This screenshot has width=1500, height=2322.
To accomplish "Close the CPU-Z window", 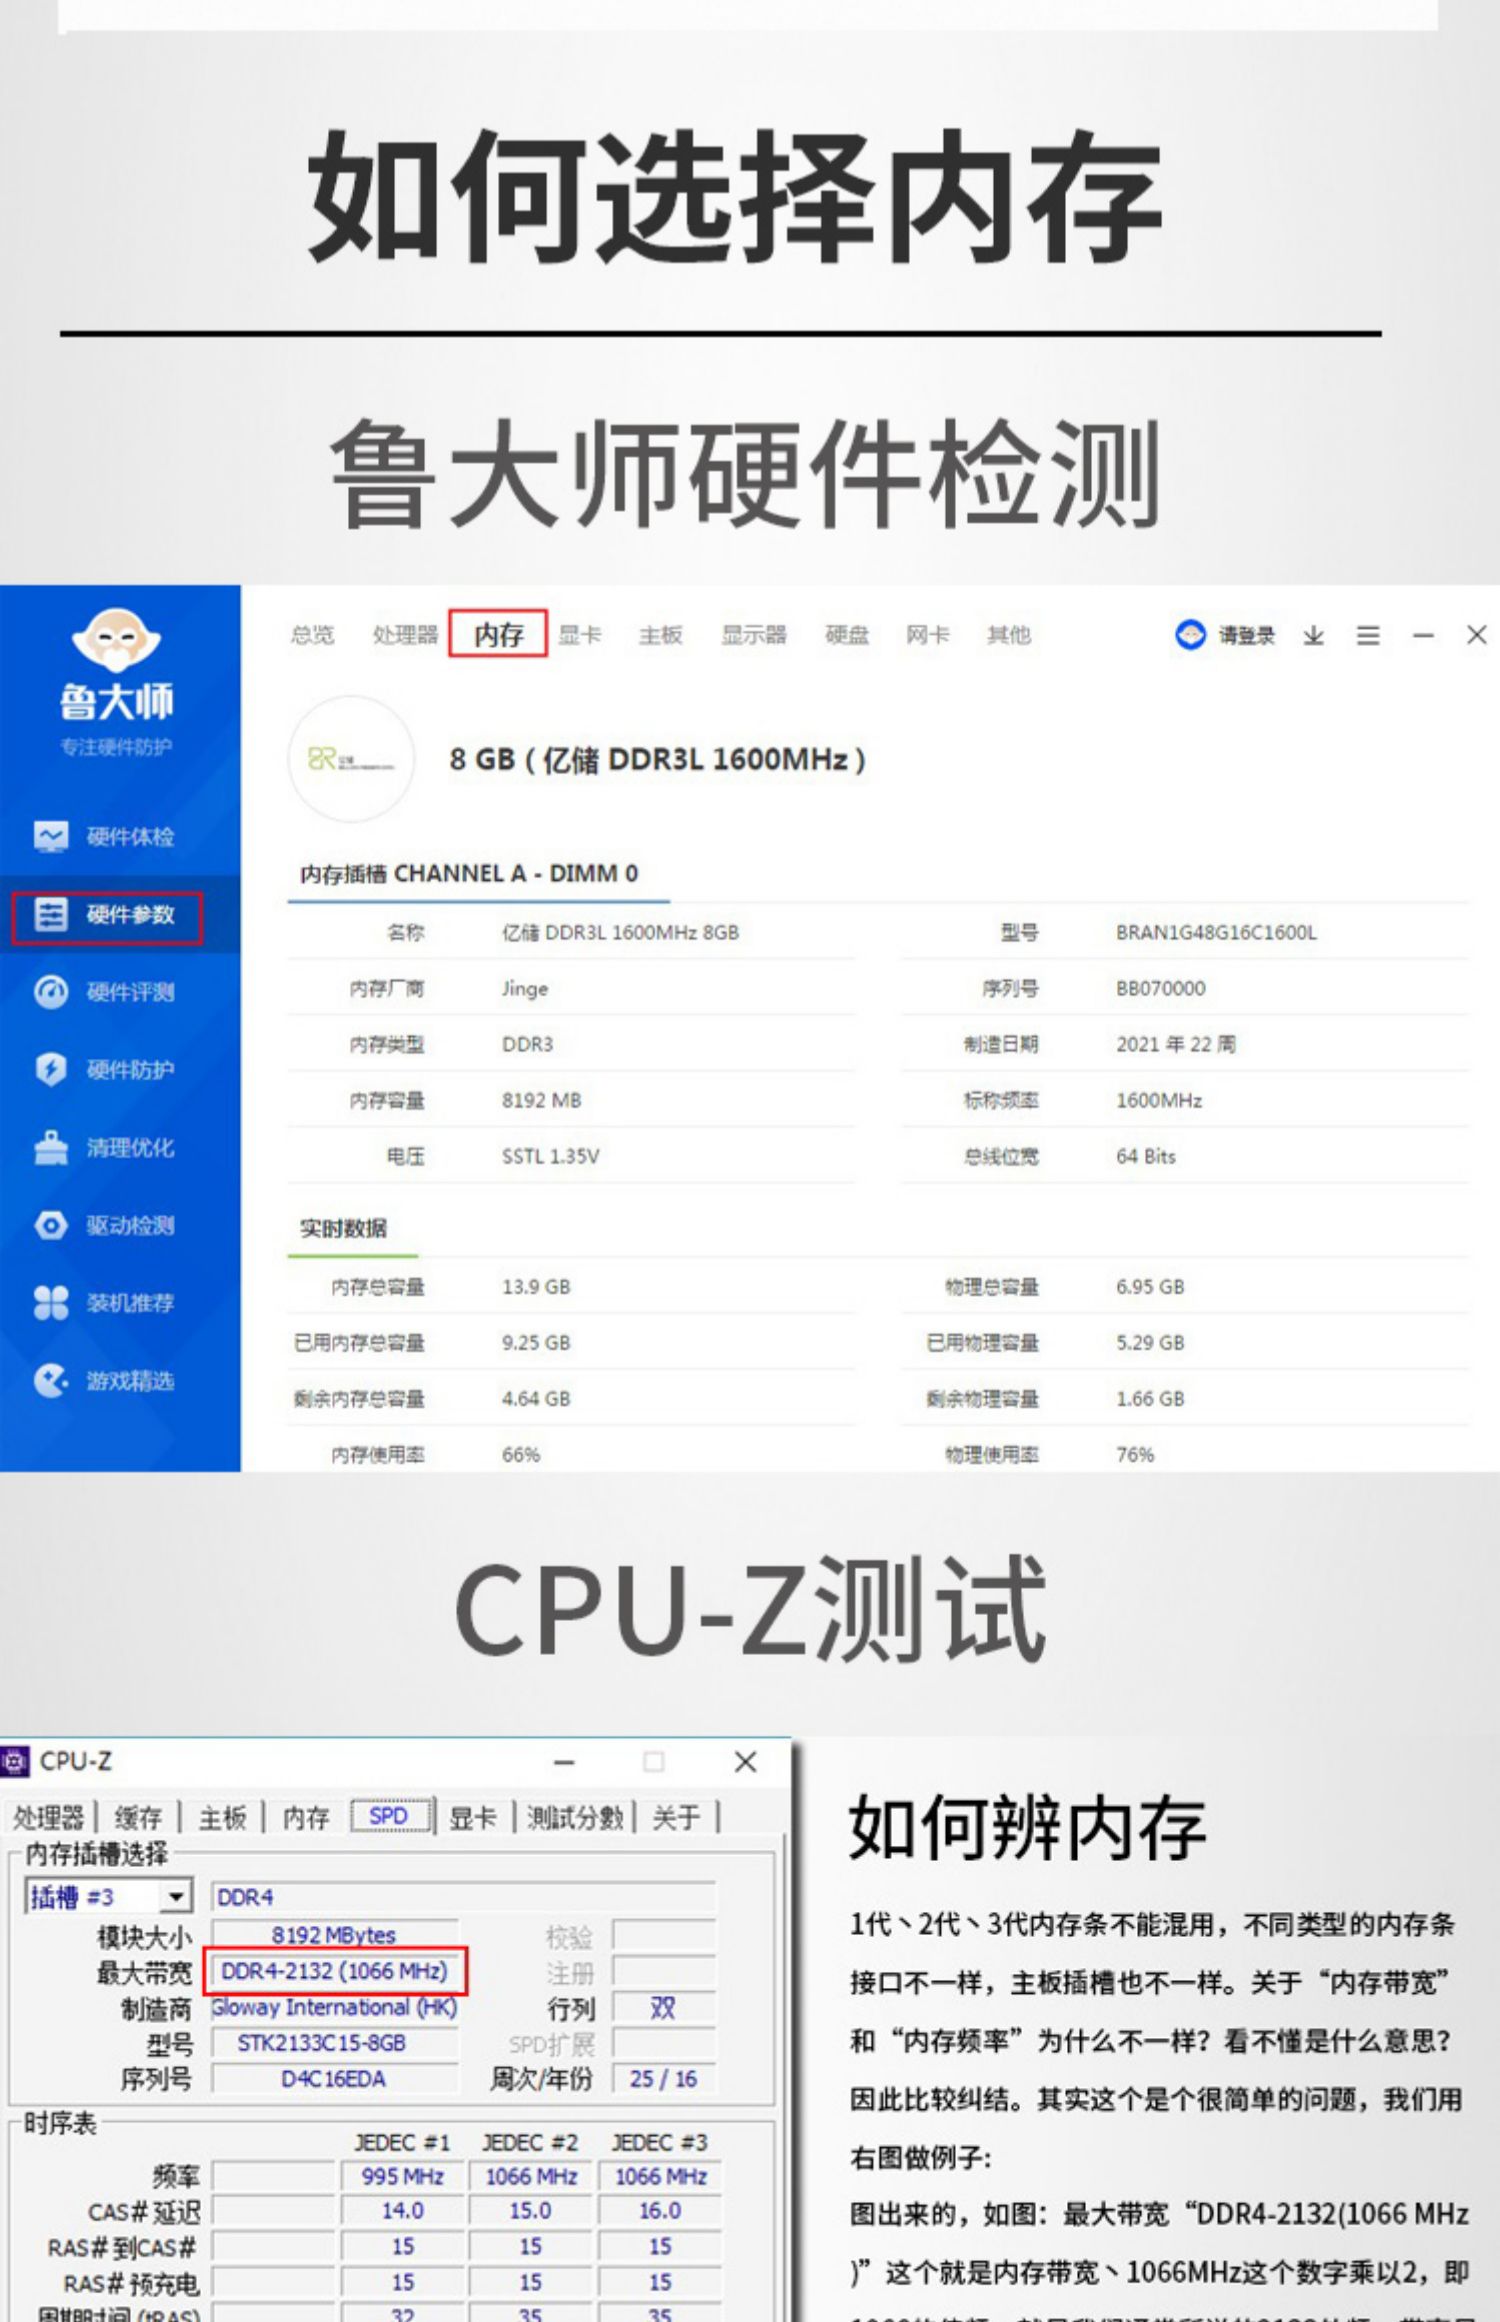I will 745,1762.
